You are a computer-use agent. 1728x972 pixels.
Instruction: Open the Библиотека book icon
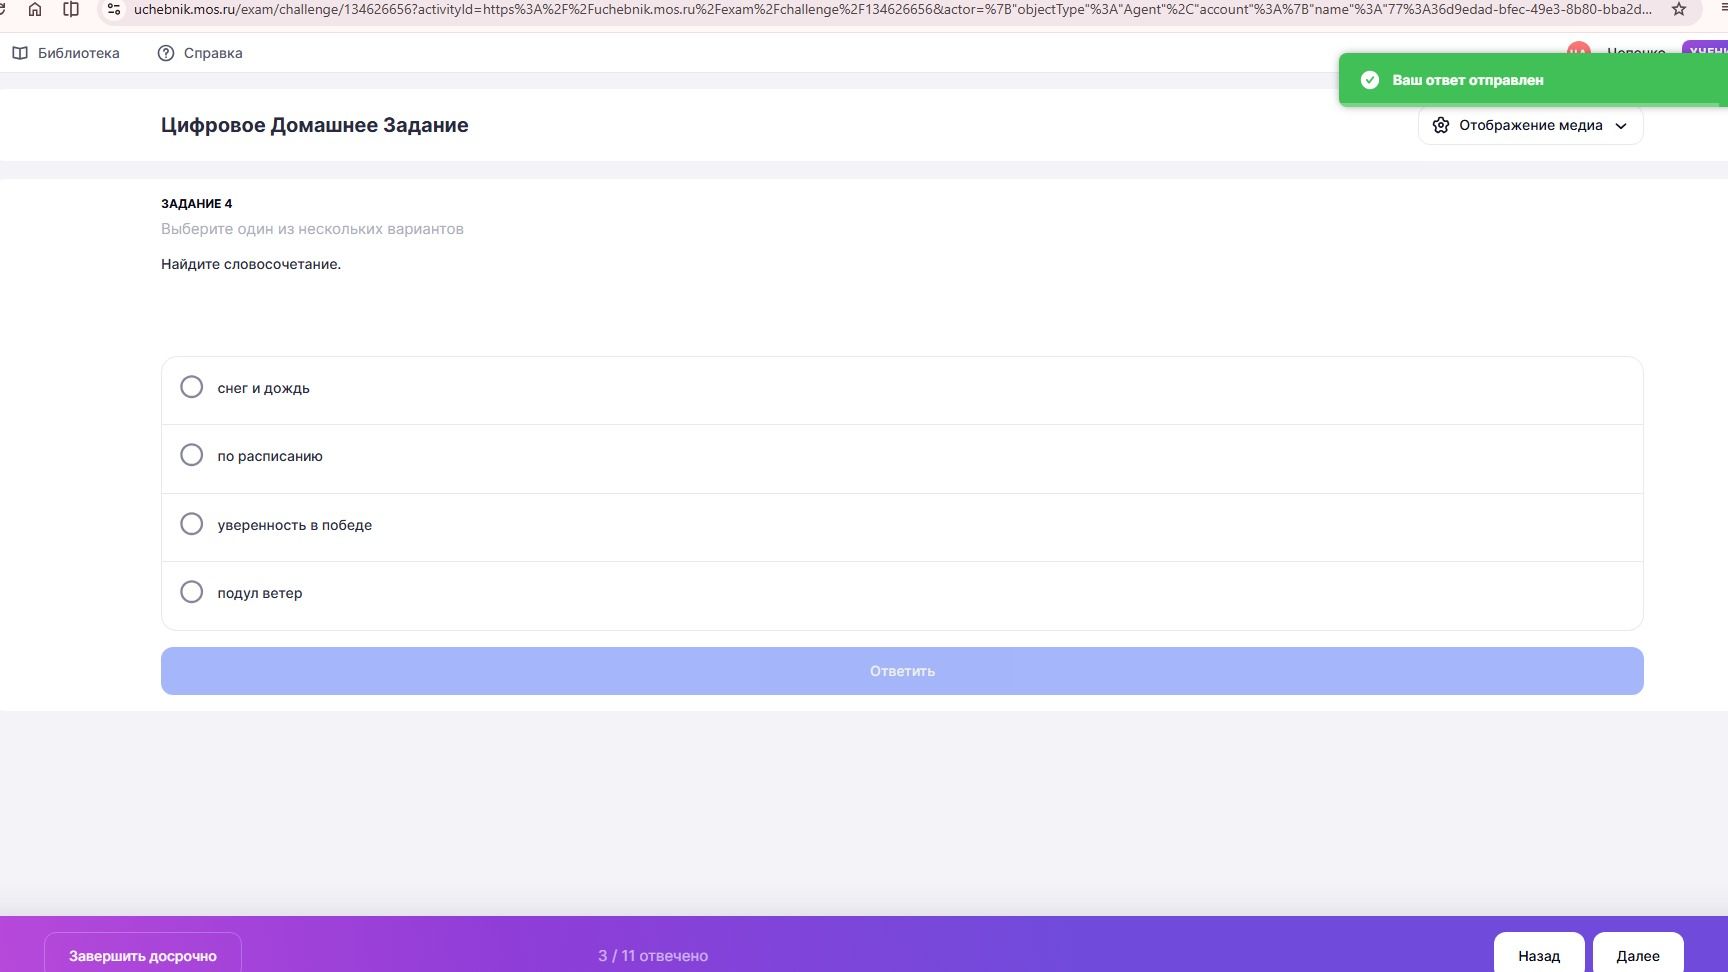click(20, 53)
